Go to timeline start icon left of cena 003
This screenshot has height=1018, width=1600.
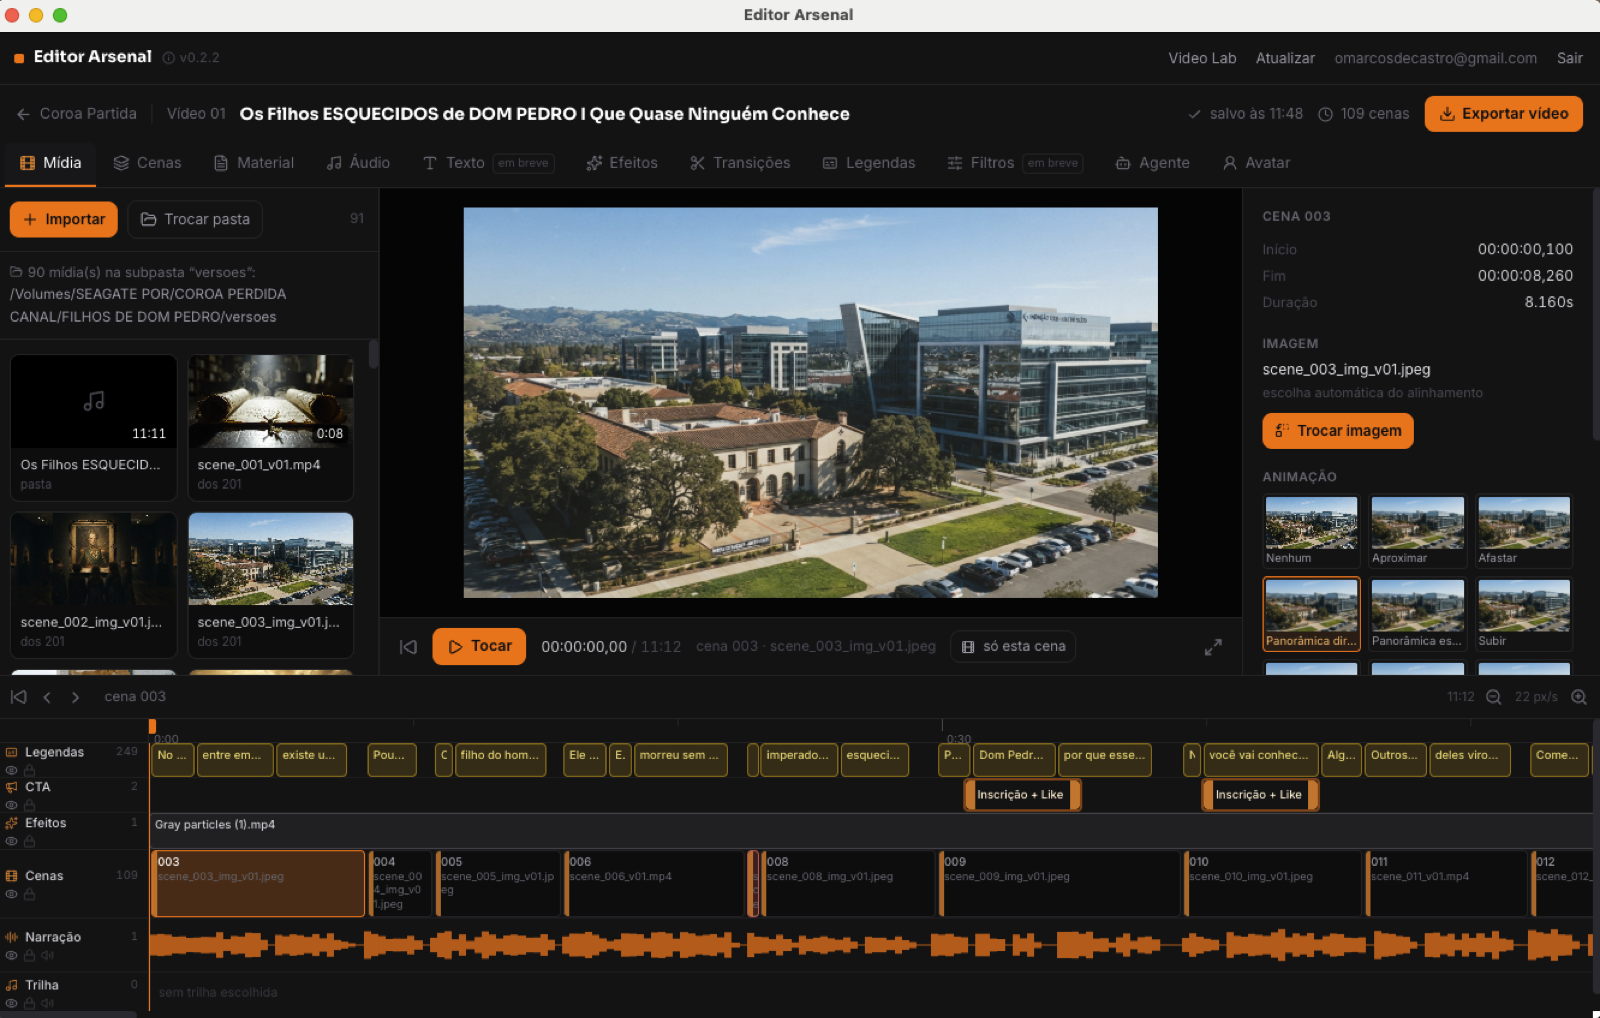[x=19, y=697]
